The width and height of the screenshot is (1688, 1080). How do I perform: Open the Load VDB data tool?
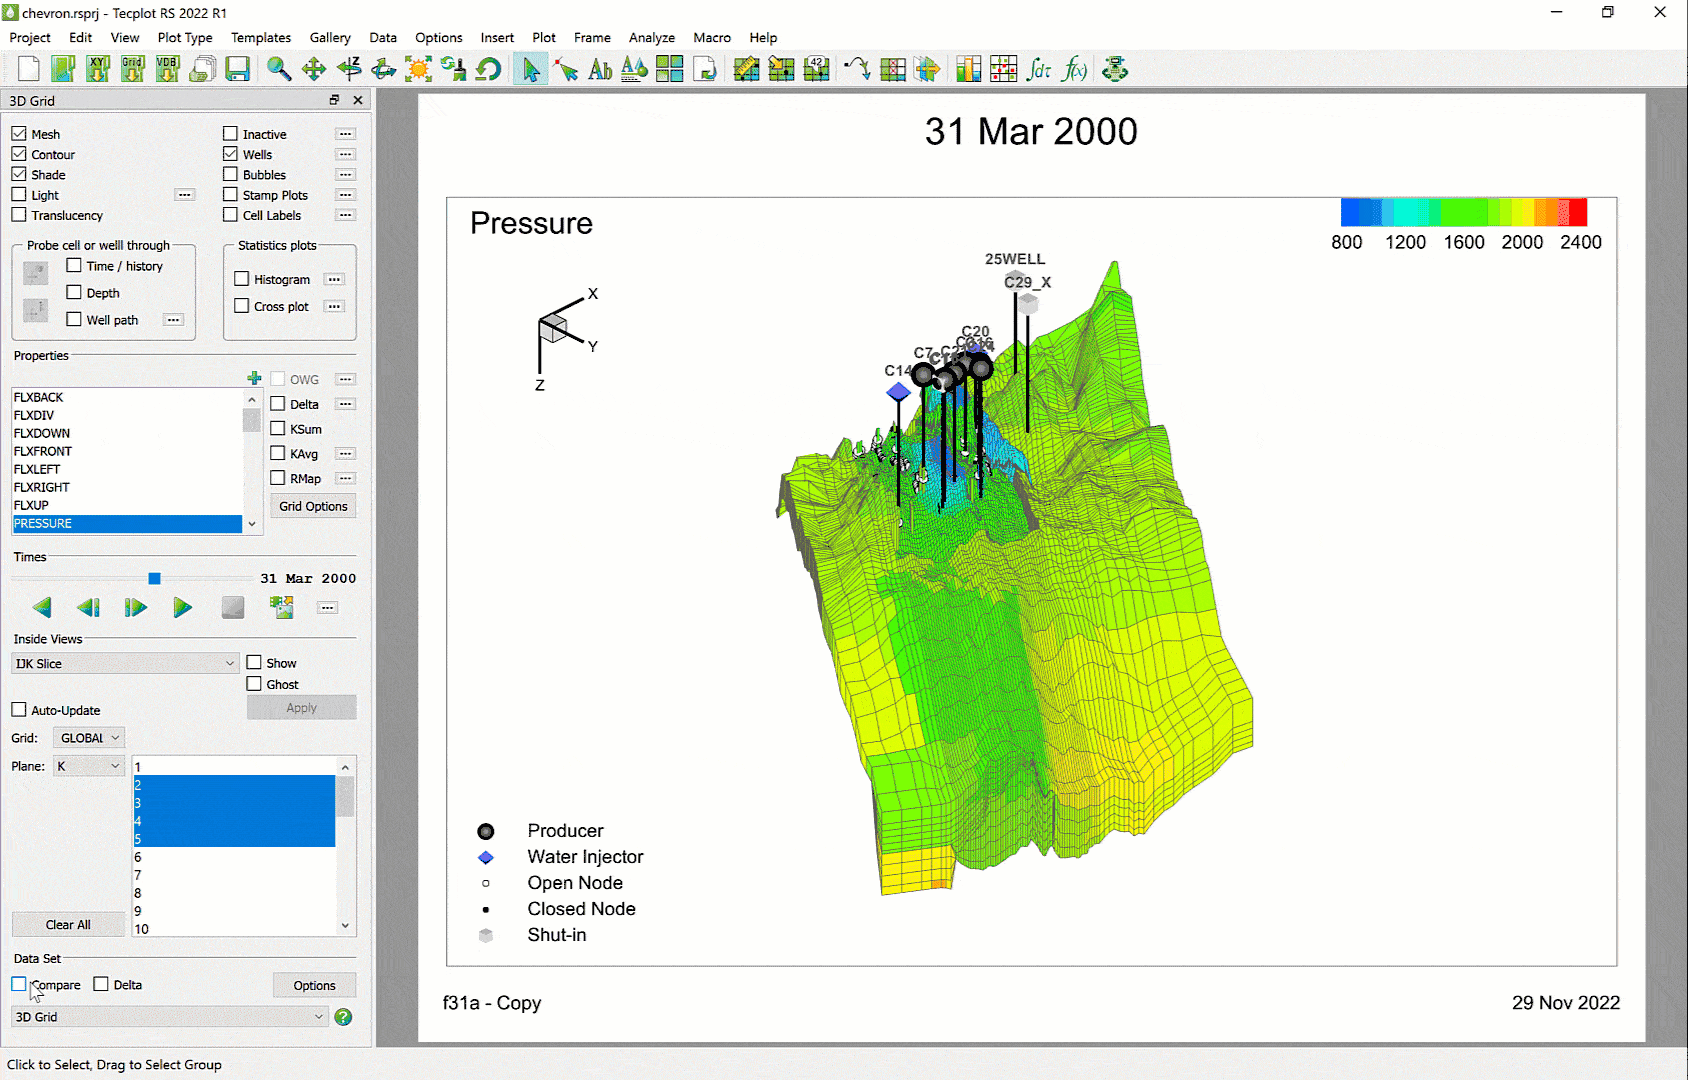click(x=167, y=68)
